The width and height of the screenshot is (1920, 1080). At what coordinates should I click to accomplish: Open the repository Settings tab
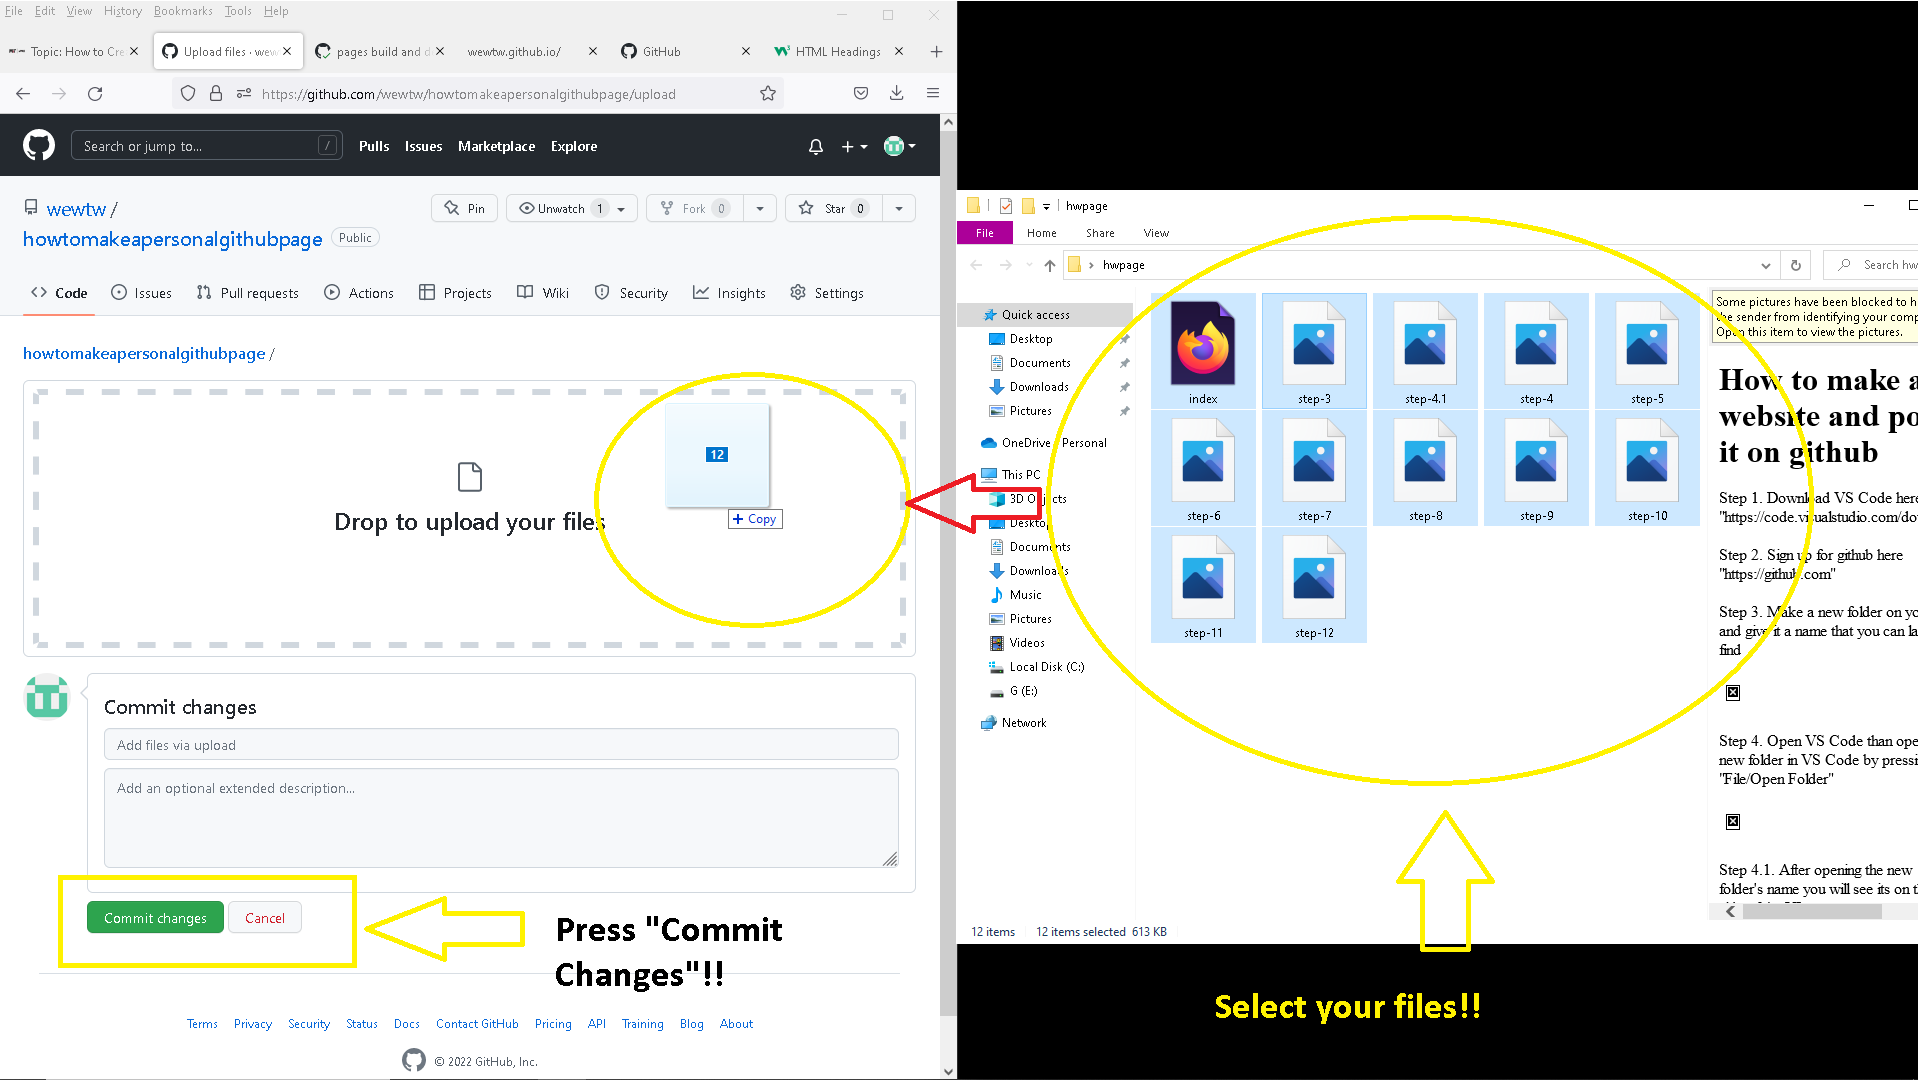pyautogui.click(x=827, y=293)
